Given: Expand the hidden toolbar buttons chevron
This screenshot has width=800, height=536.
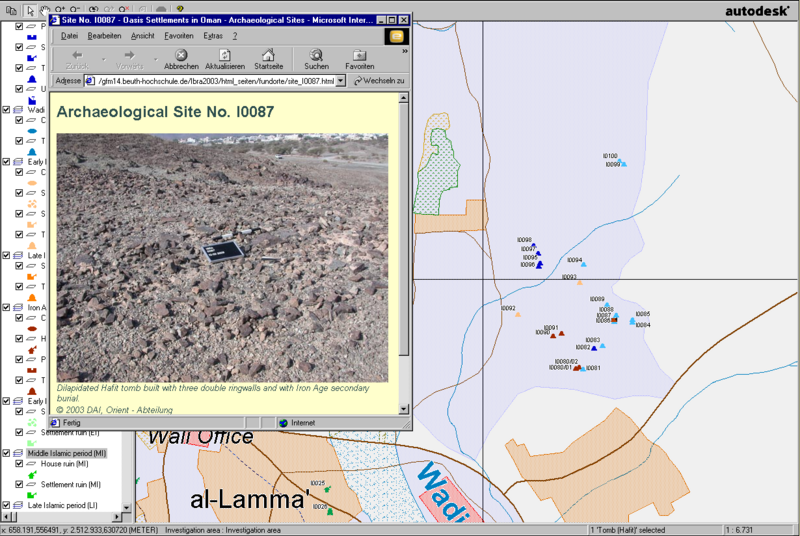Looking at the screenshot, I should point(404,50).
